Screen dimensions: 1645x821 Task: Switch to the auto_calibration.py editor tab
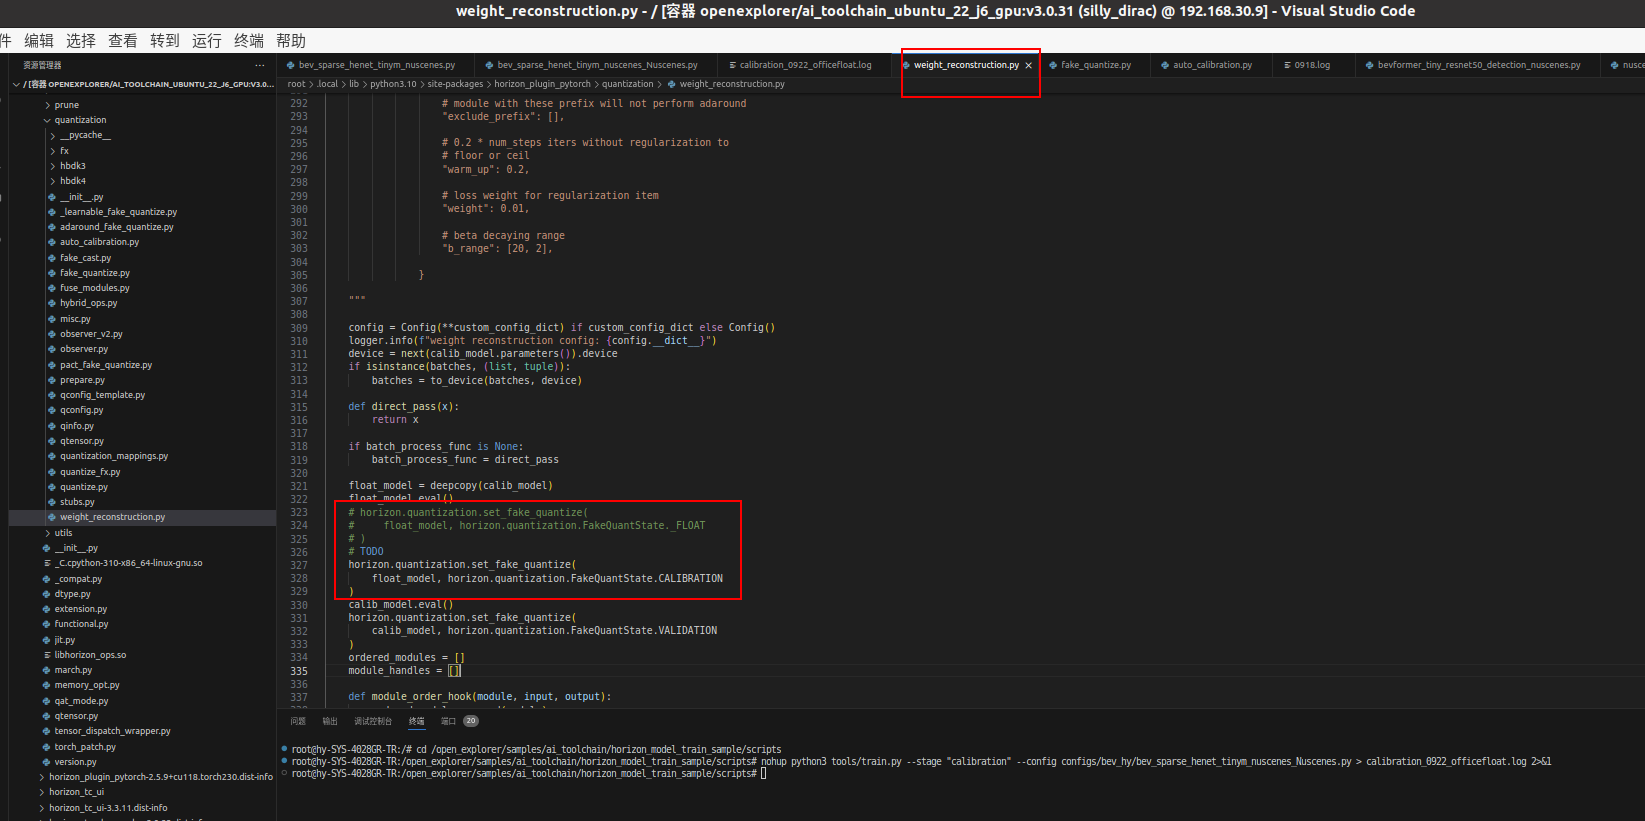coord(1212,65)
